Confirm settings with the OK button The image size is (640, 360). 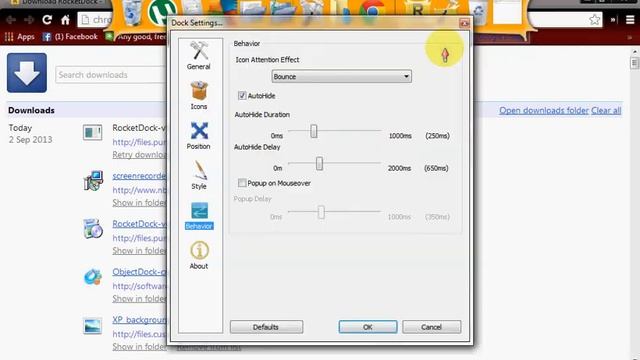[x=367, y=327]
